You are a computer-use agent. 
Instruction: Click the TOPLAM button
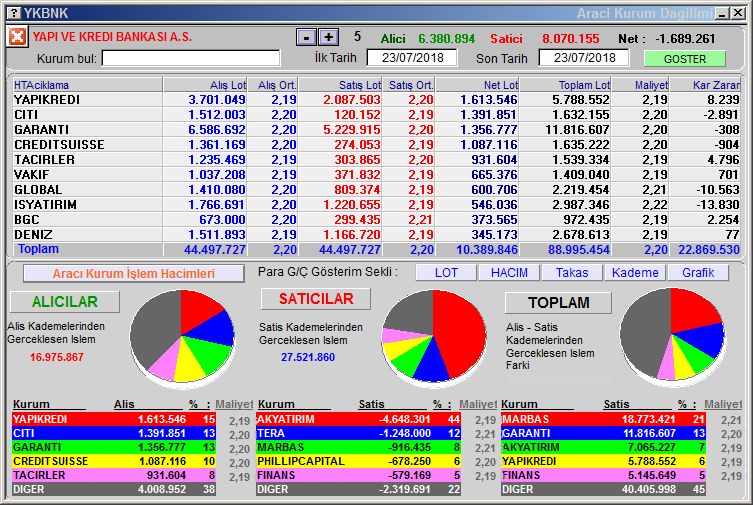click(559, 303)
